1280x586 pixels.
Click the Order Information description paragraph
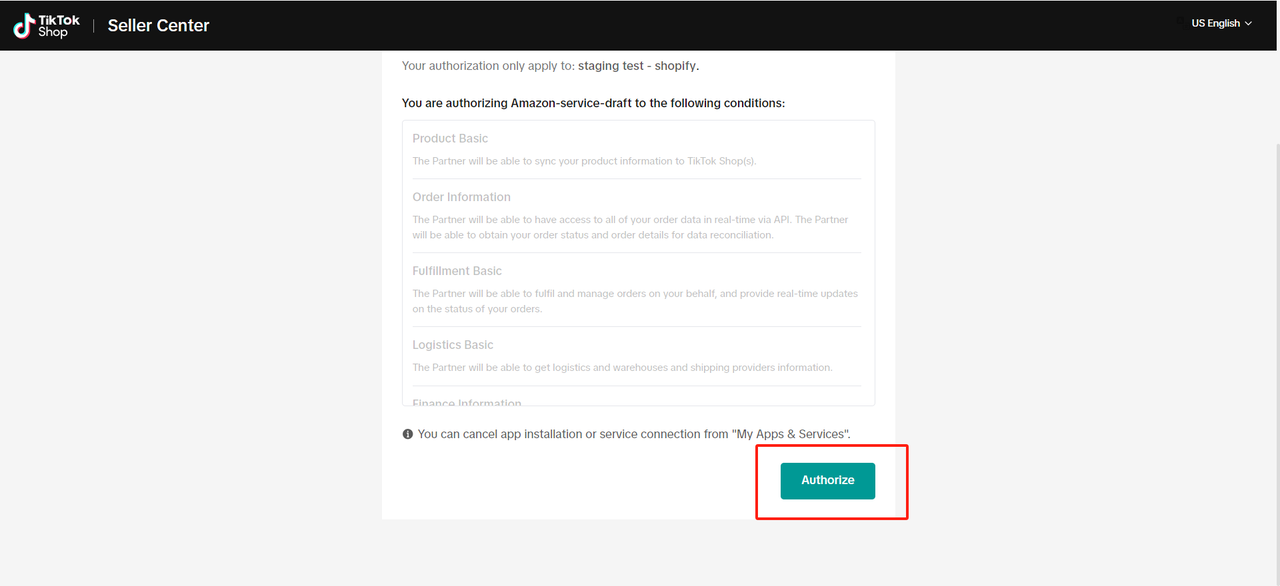[630, 227]
